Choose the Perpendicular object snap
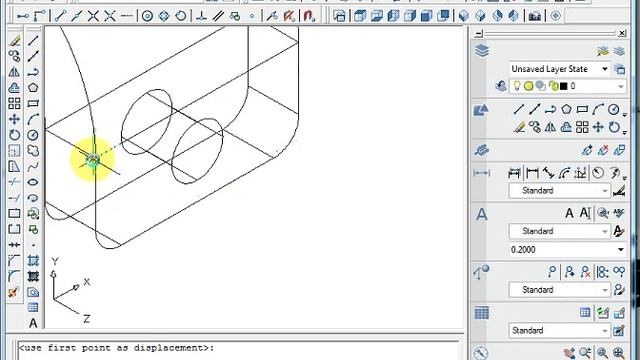The width and height of the screenshot is (640, 360). [201, 16]
